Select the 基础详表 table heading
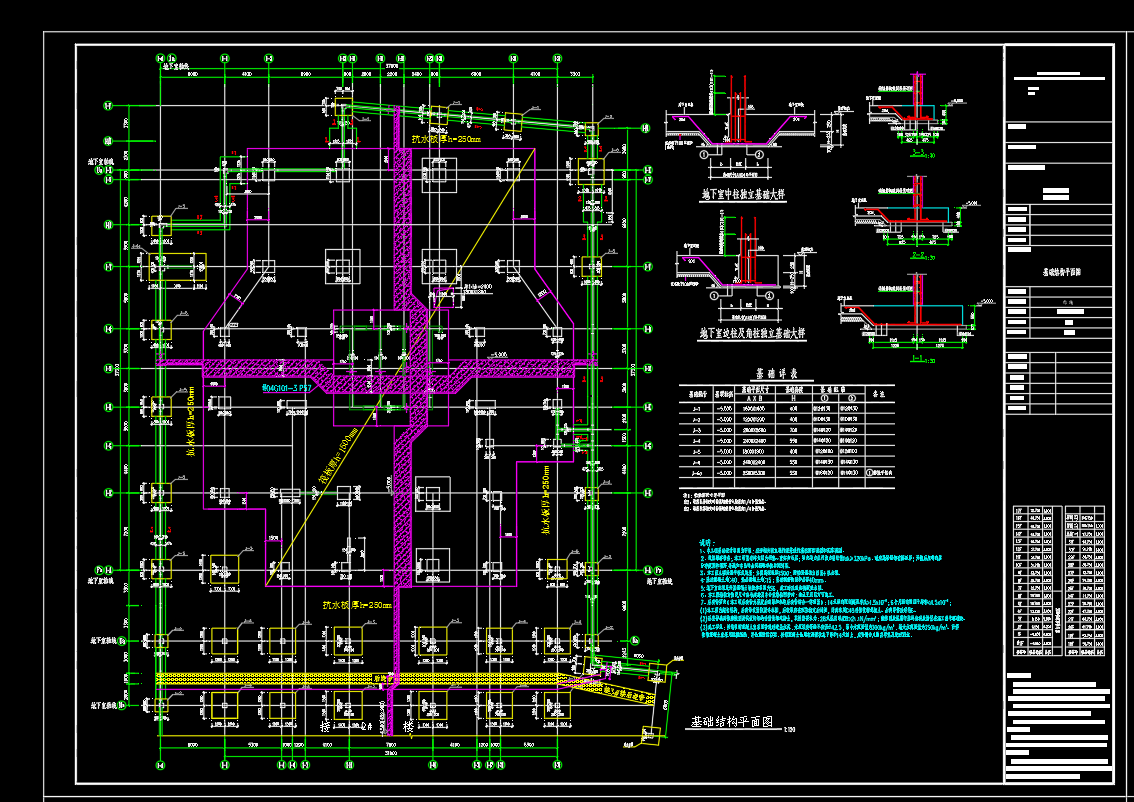 tap(777, 374)
